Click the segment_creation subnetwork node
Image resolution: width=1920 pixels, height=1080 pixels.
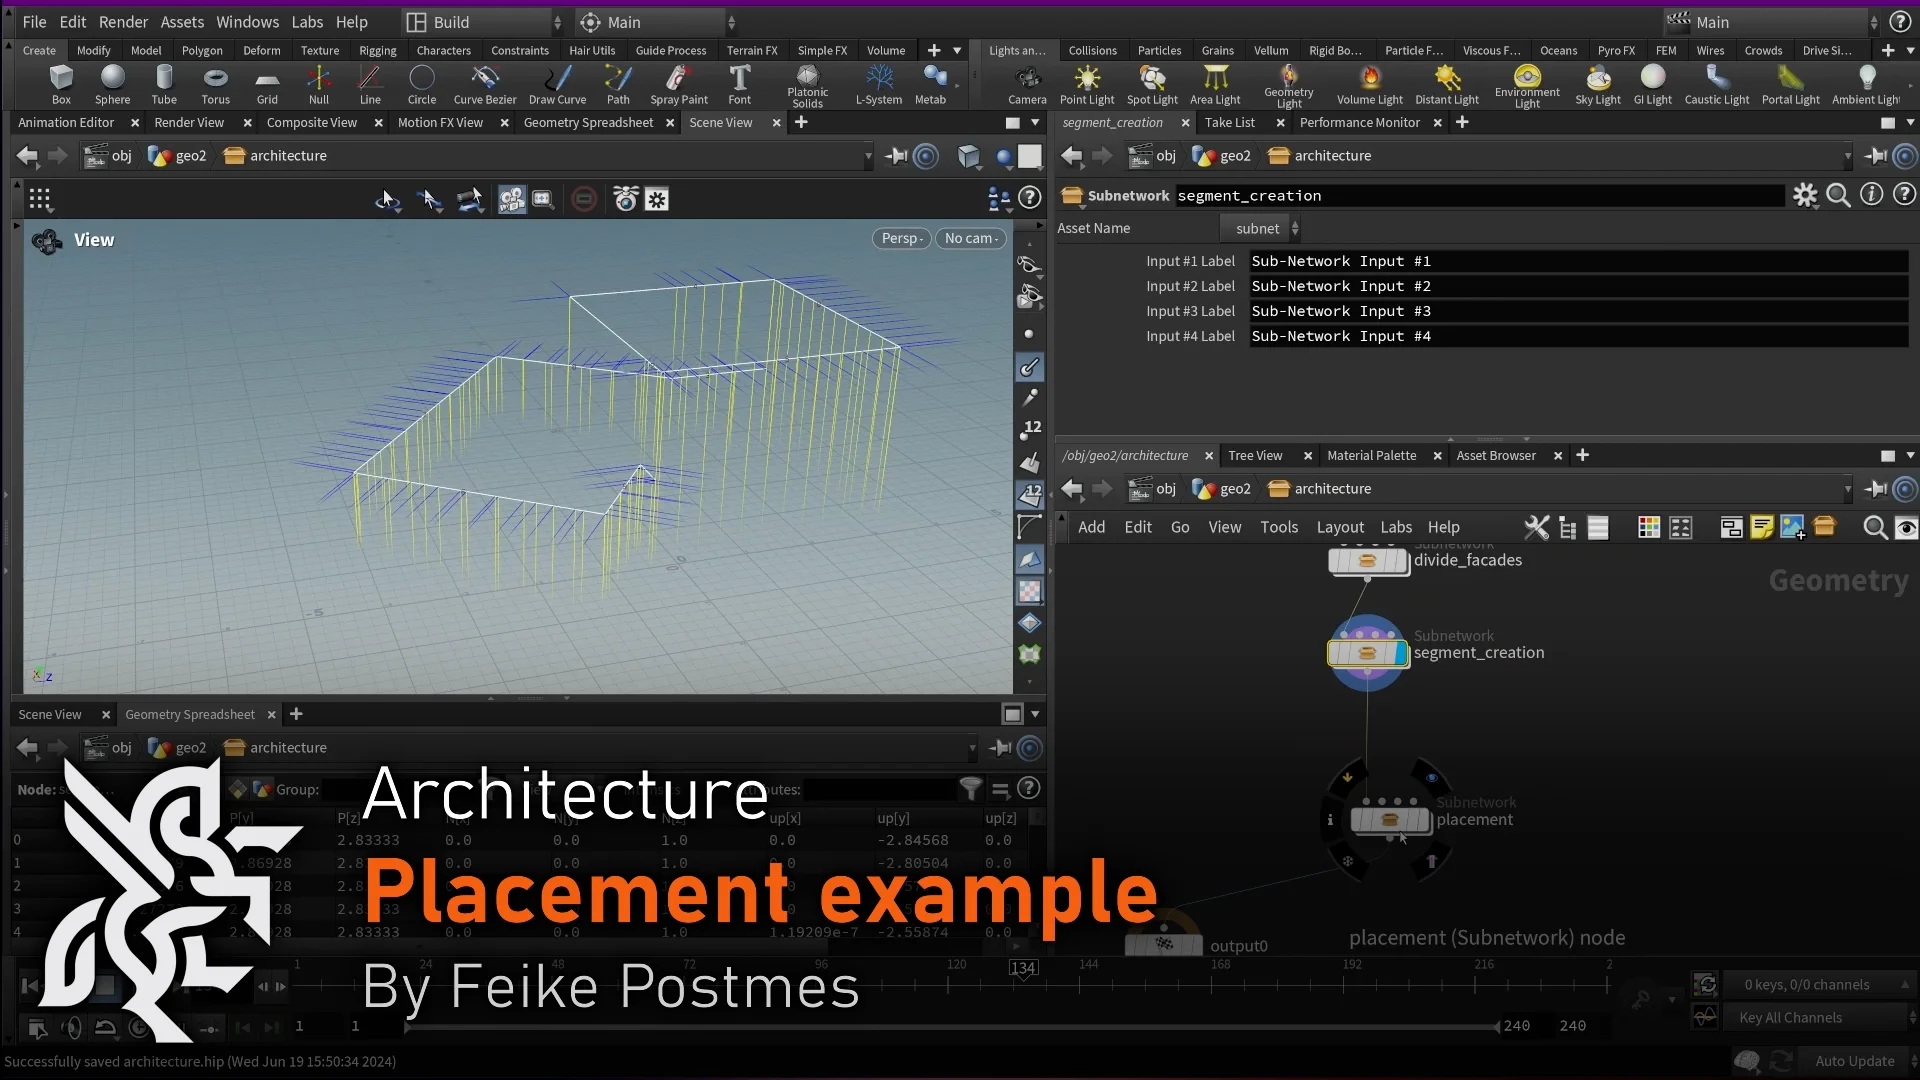click(x=1367, y=653)
